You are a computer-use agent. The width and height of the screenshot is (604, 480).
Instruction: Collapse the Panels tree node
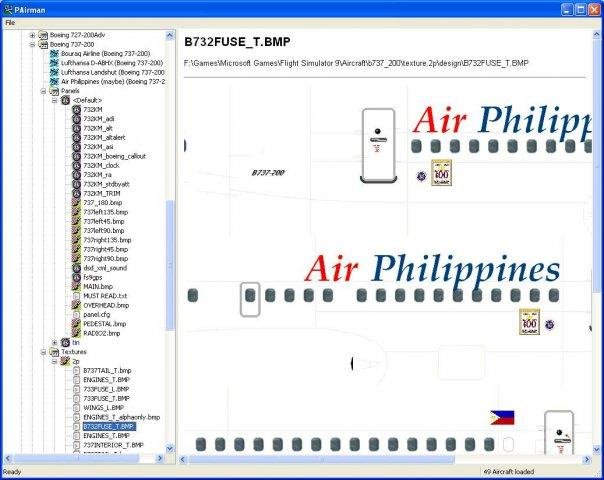pos(44,91)
